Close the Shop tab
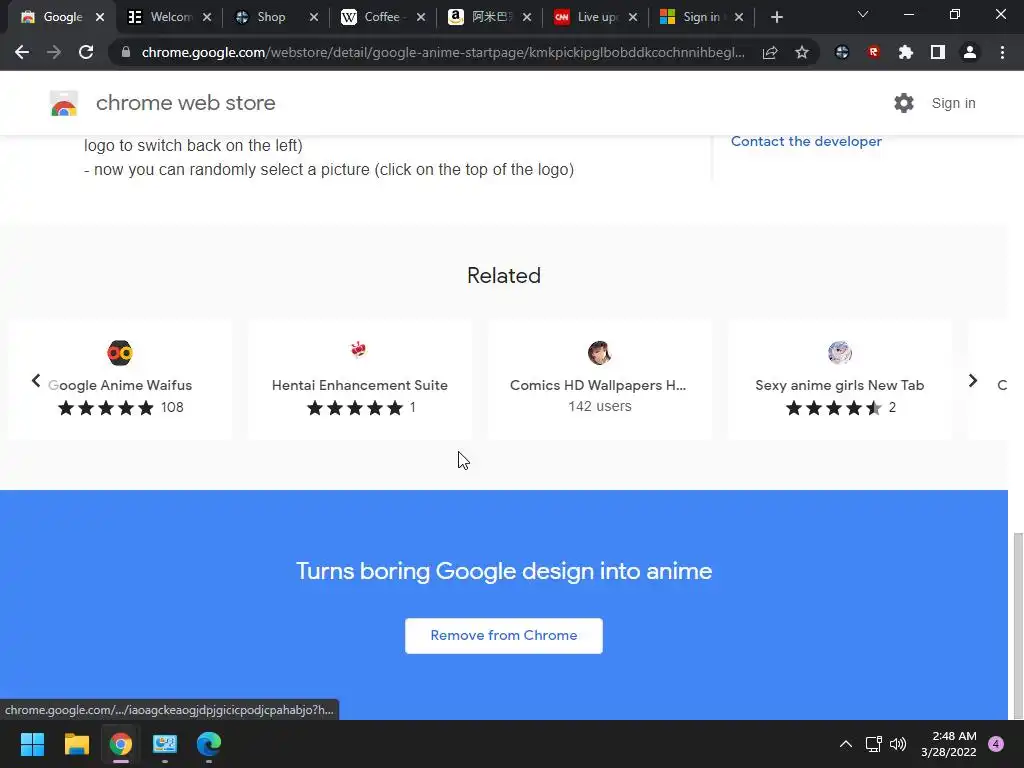 [x=314, y=18]
